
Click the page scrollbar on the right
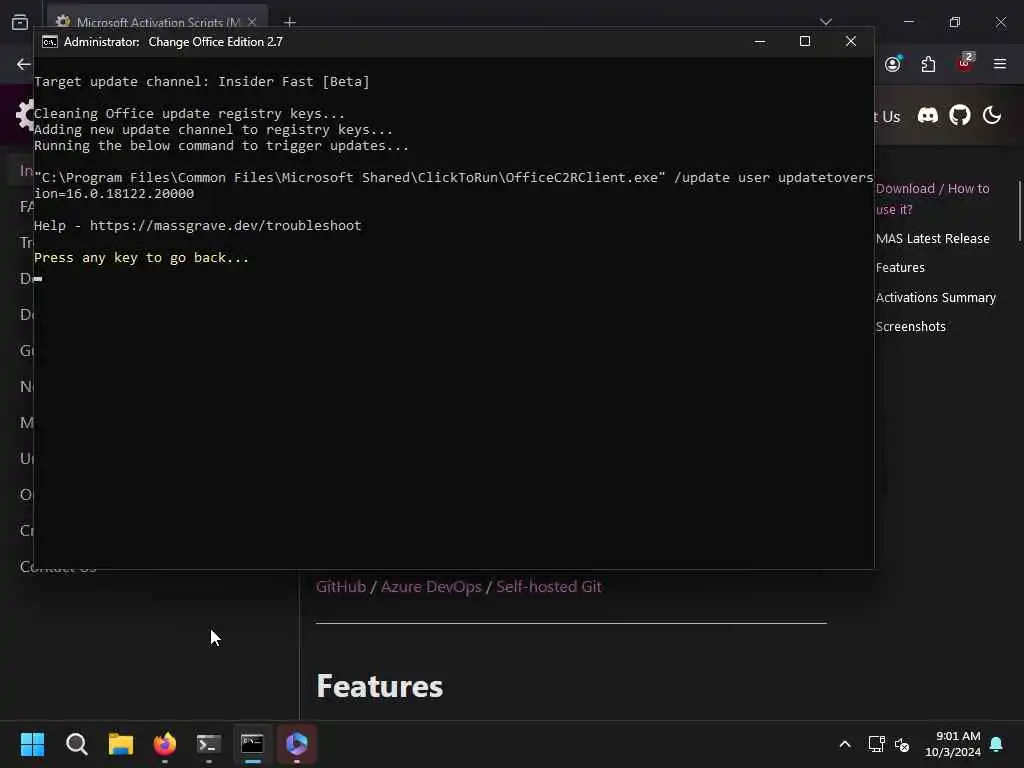[1019, 211]
